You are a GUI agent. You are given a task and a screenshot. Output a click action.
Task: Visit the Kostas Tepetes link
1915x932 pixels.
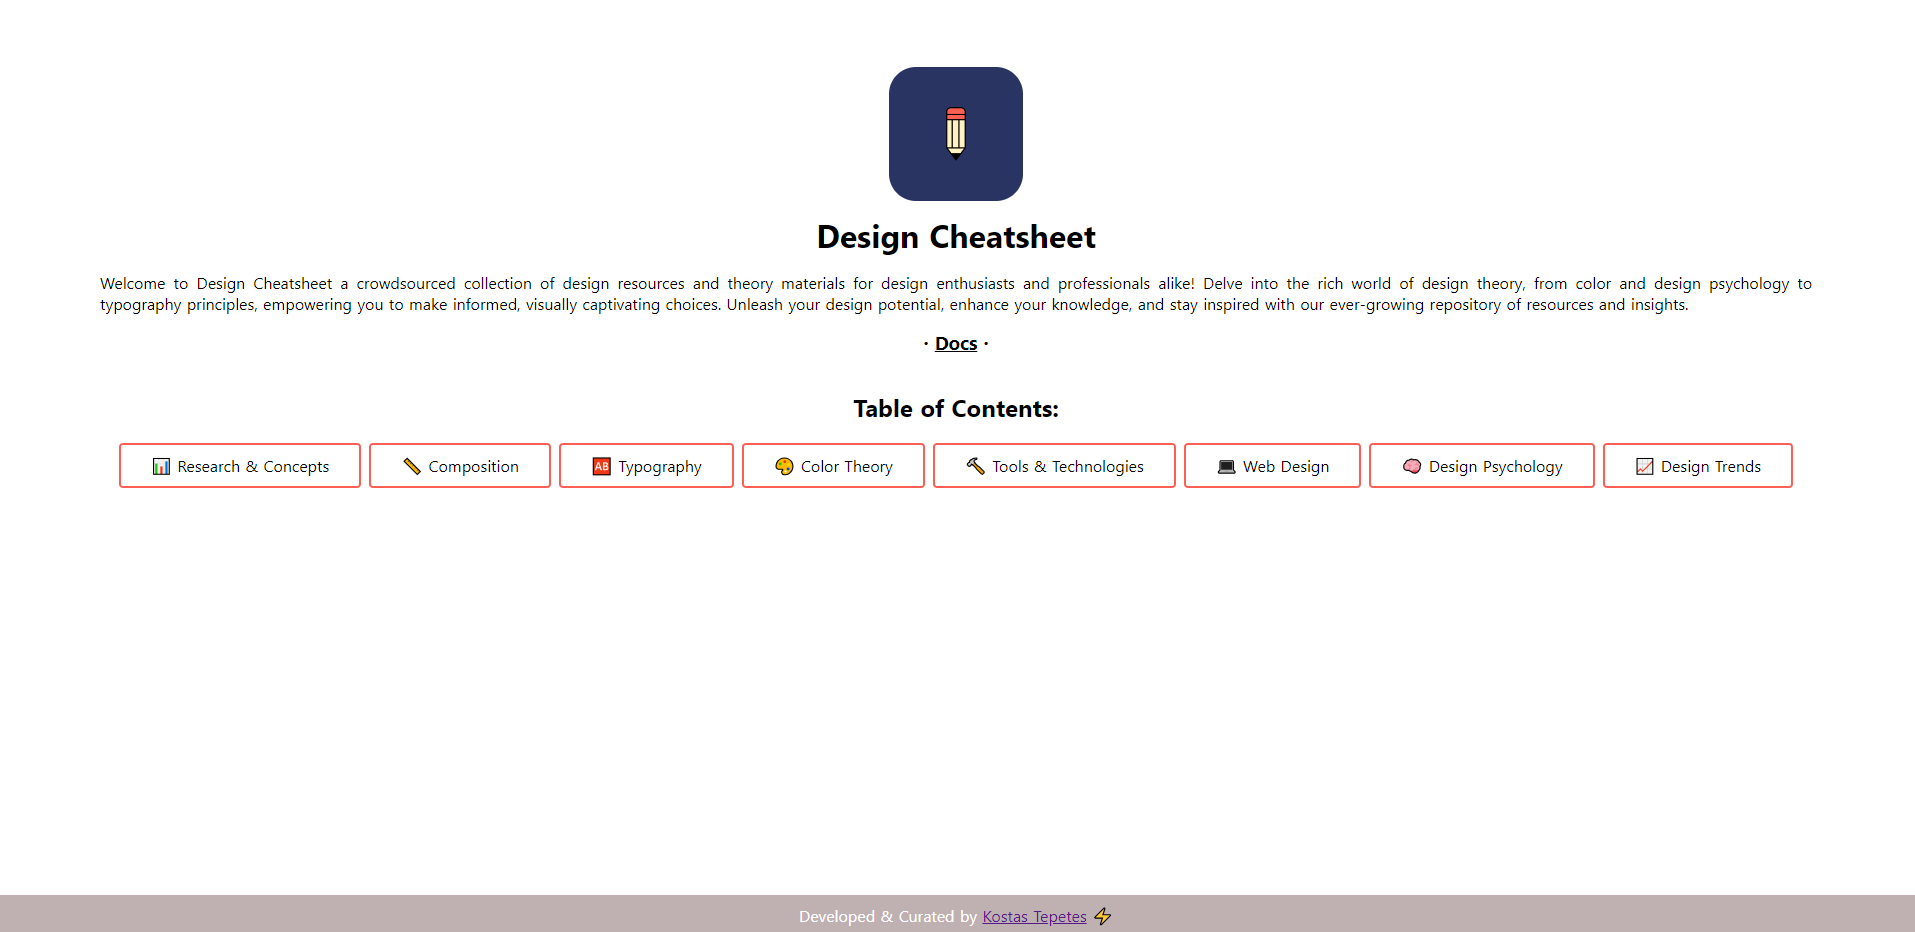point(1034,917)
